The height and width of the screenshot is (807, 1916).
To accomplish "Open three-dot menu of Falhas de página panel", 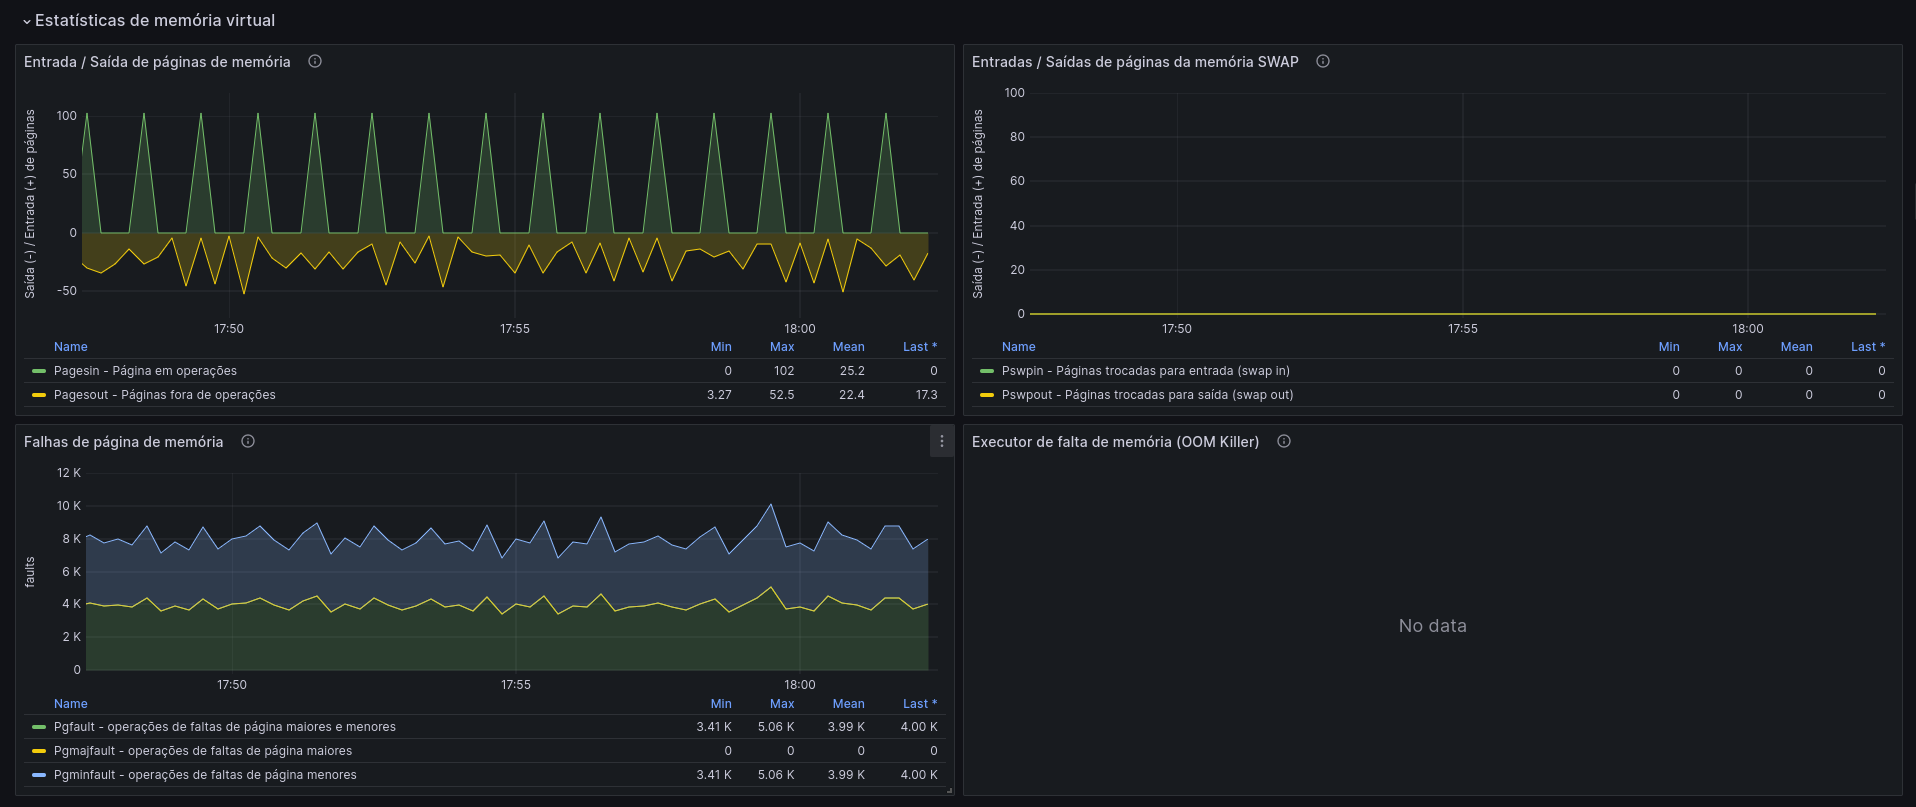I will pos(942,441).
